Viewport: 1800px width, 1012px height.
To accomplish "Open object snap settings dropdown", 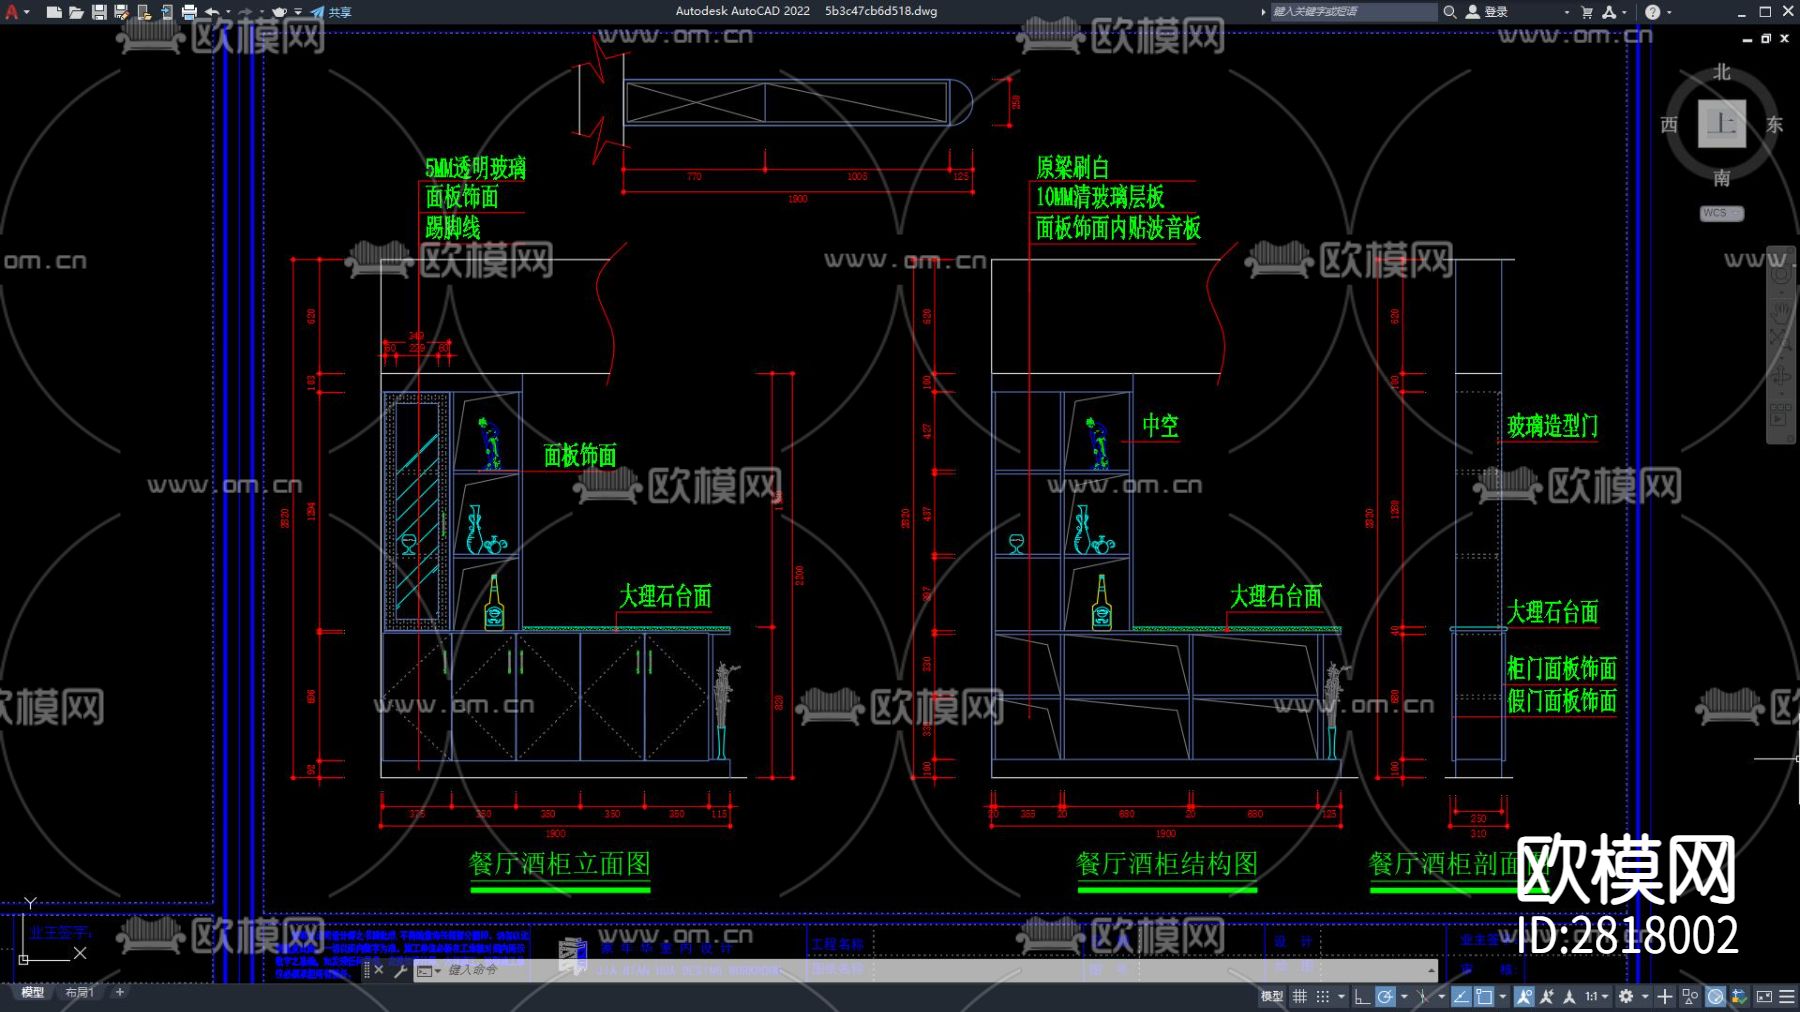I will [1502, 996].
